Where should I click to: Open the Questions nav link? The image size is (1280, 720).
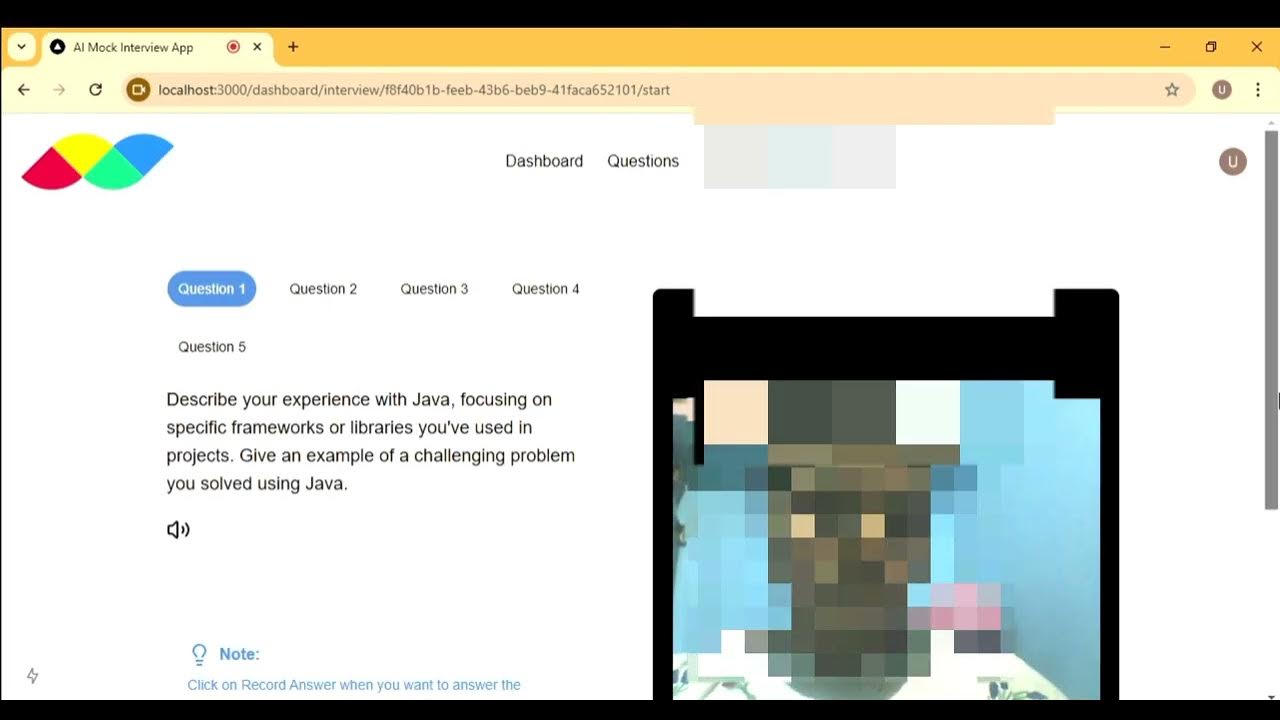pyautogui.click(x=643, y=161)
